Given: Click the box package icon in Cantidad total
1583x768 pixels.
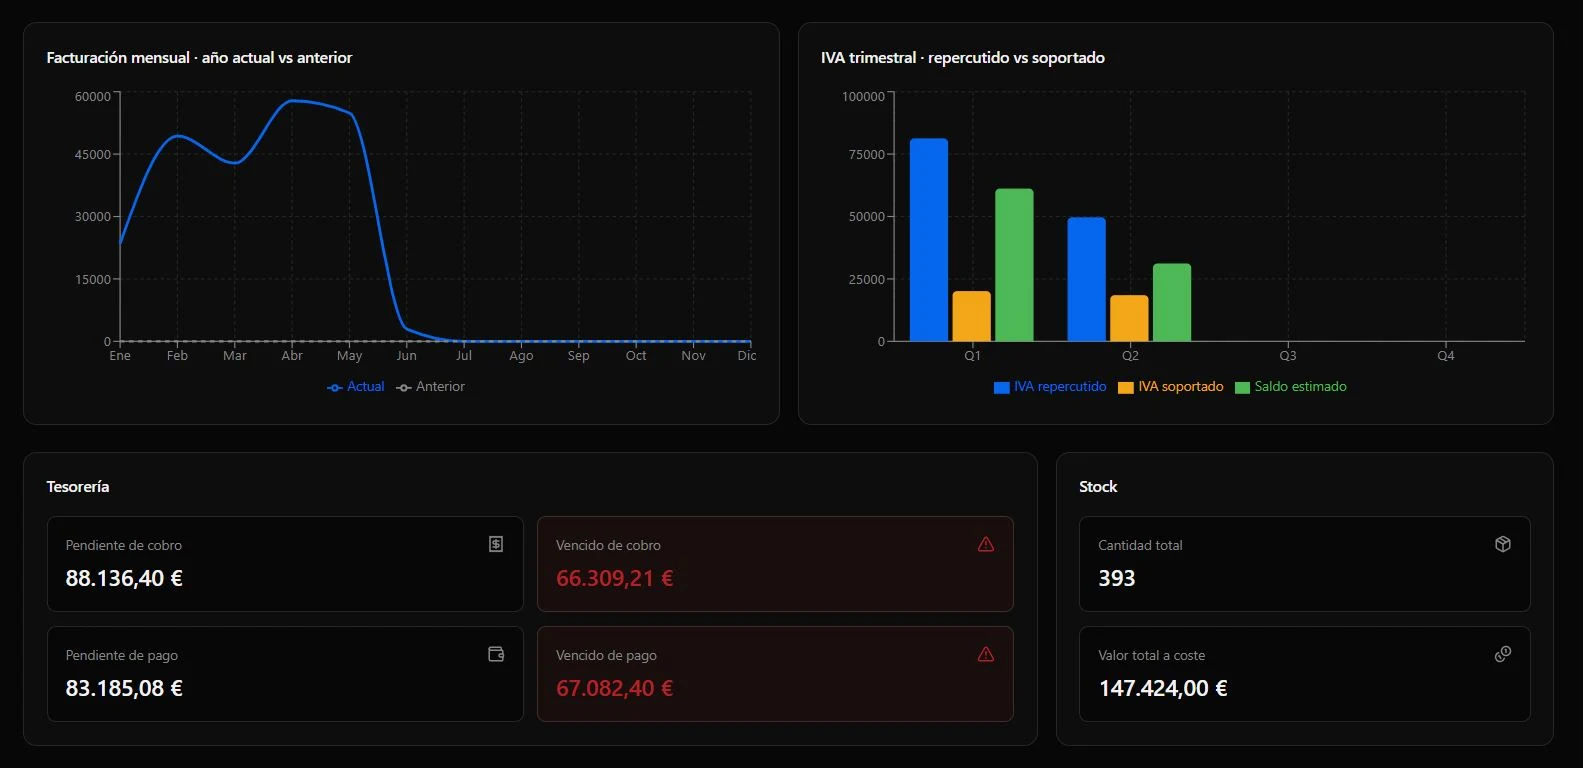Looking at the screenshot, I should tap(1503, 544).
